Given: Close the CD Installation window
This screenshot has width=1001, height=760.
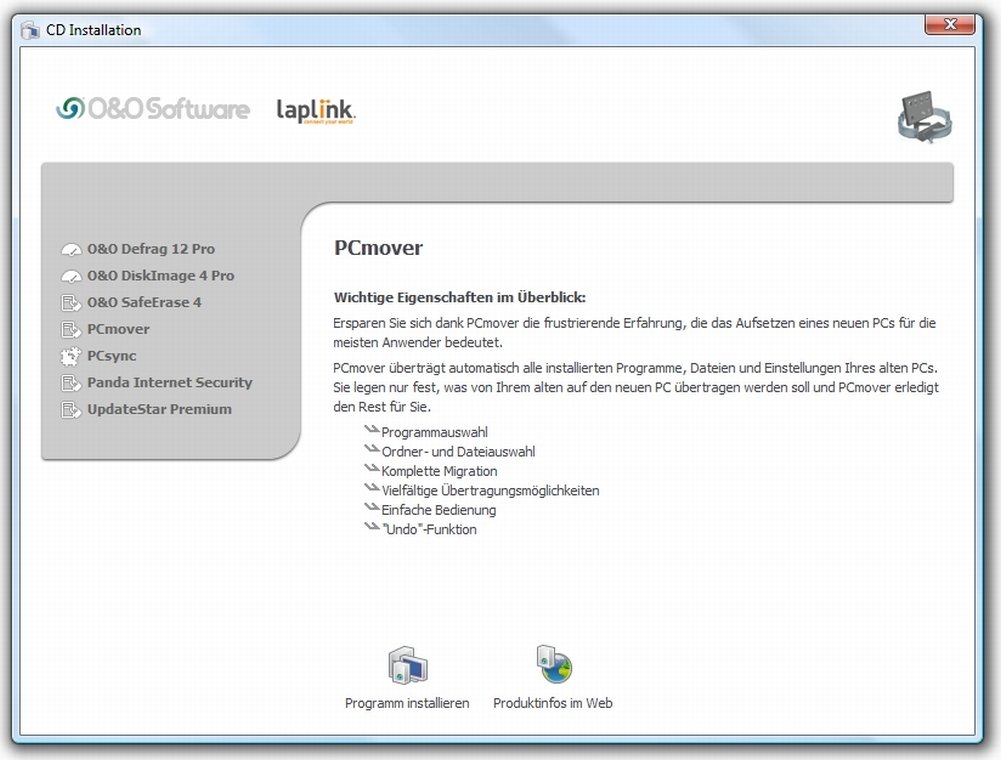Looking at the screenshot, I should 949,24.
